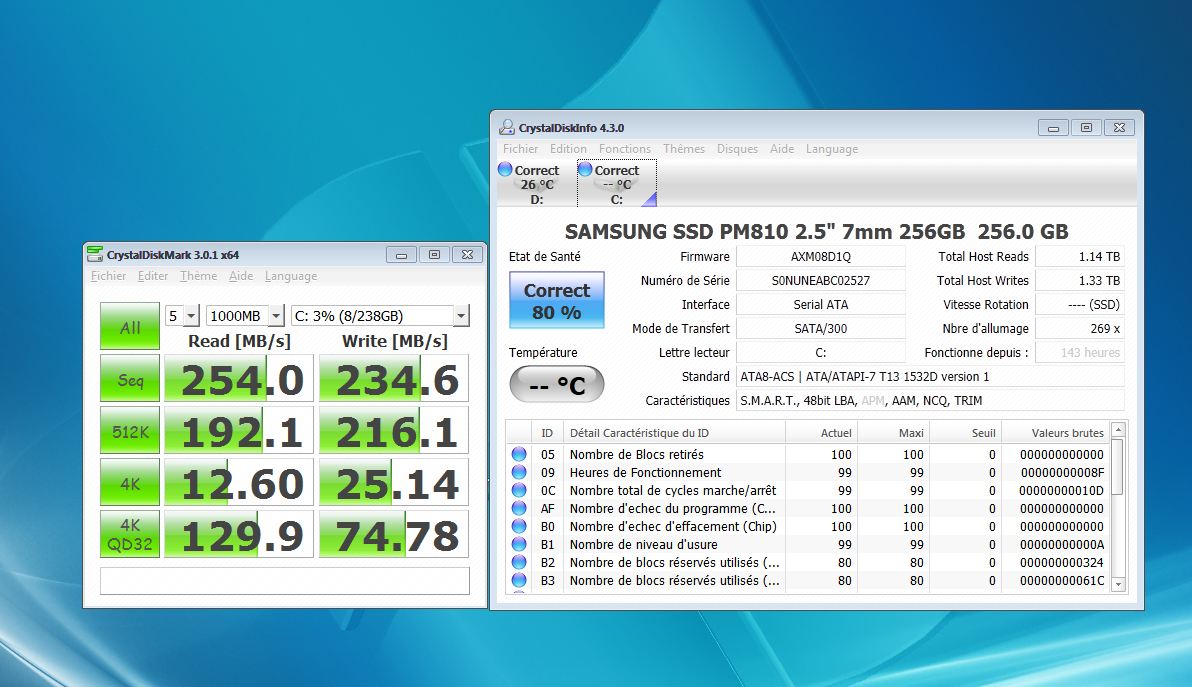The width and height of the screenshot is (1192, 687).
Task: Click the CrystalDiskInfo title bar icon
Action: pyautogui.click(x=507, y=127)
